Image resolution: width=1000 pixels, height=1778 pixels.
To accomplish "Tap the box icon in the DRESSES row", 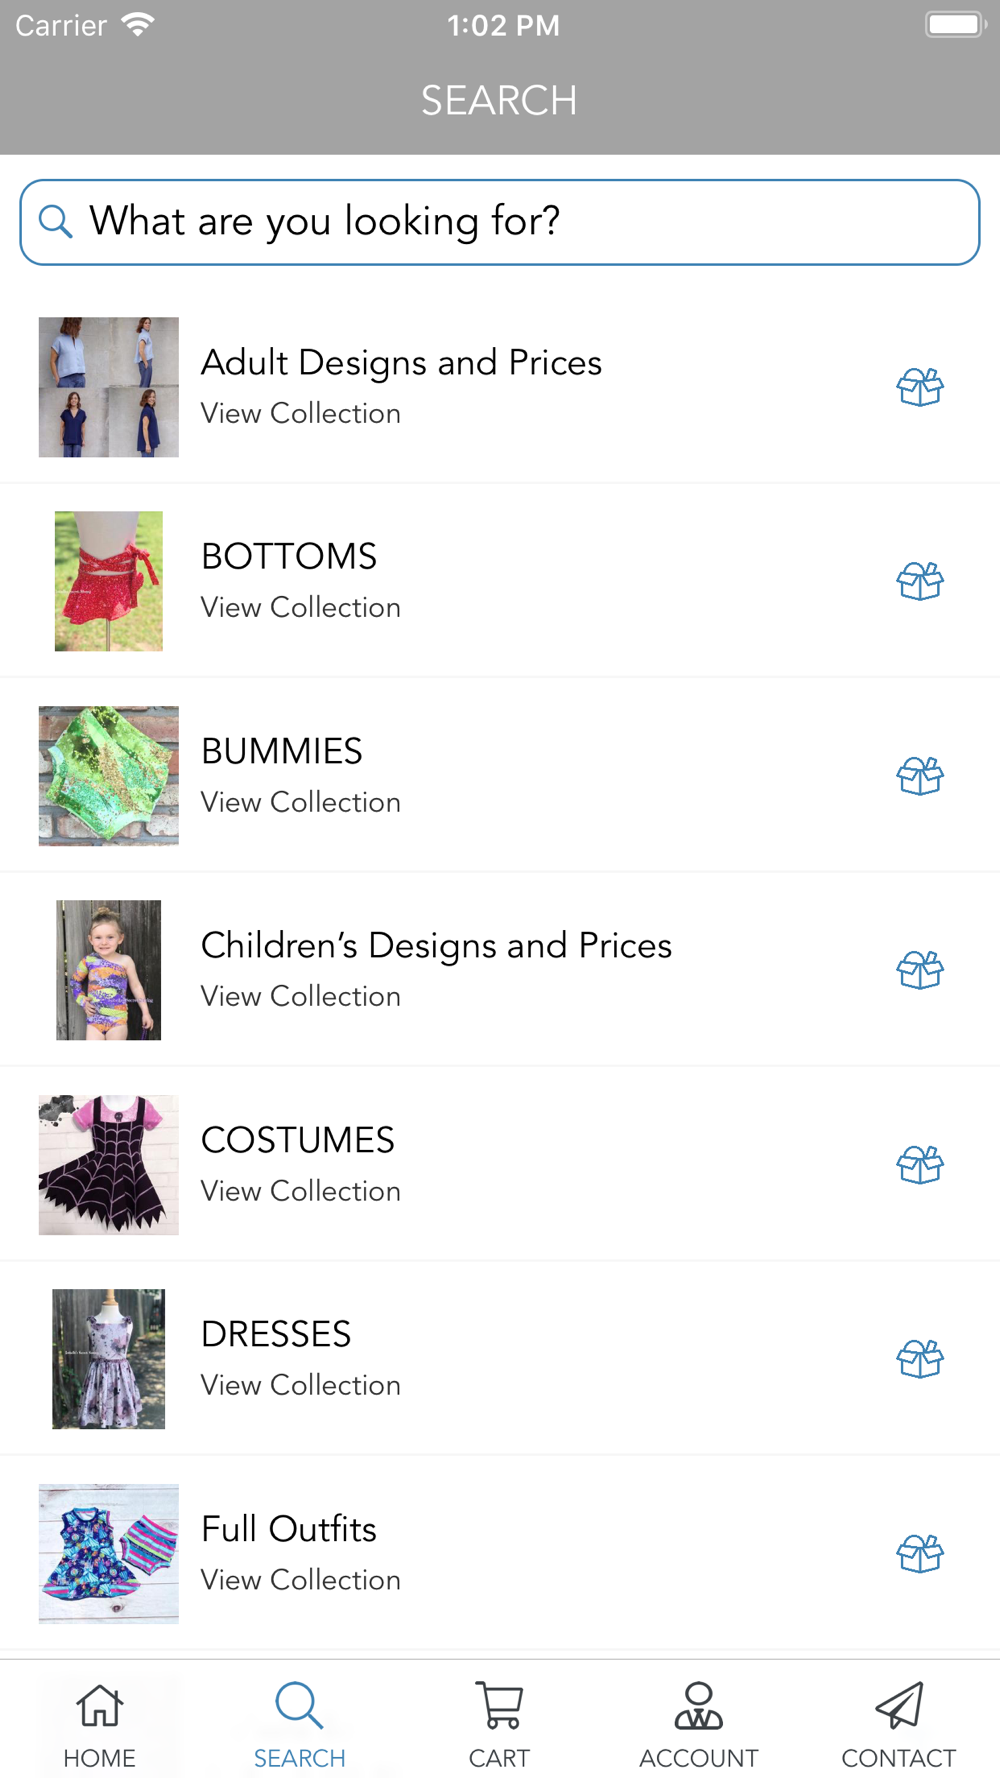I will [x=920, y=1359].
